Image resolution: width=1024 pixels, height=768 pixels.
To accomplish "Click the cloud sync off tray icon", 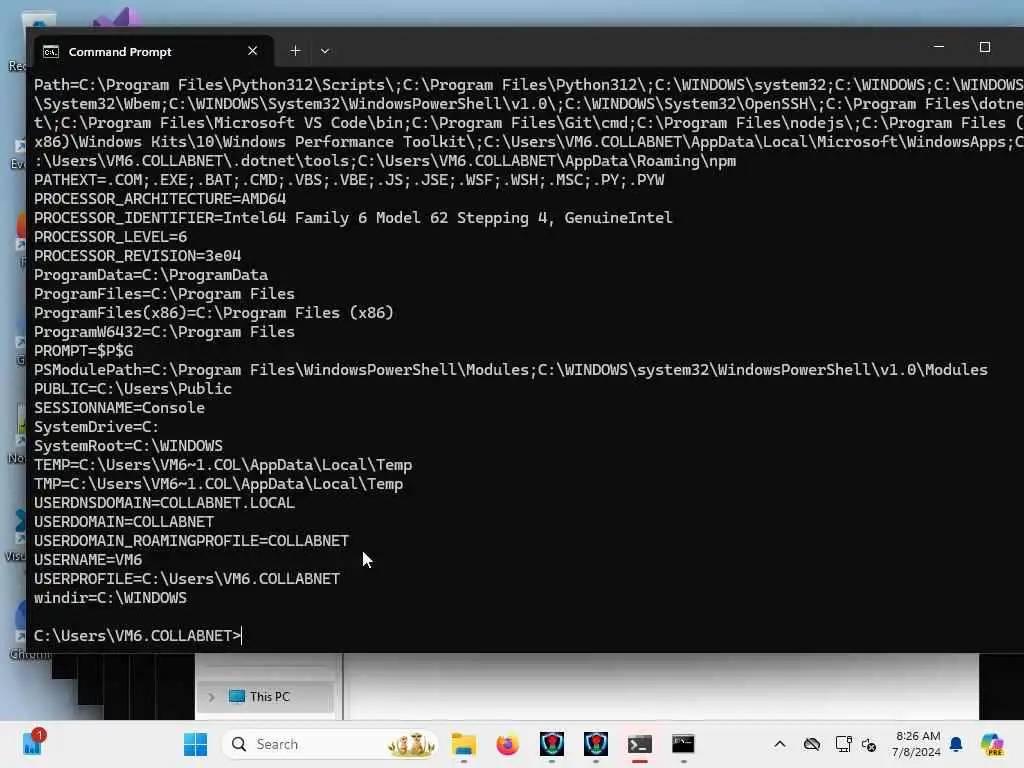I will [812, 744].
